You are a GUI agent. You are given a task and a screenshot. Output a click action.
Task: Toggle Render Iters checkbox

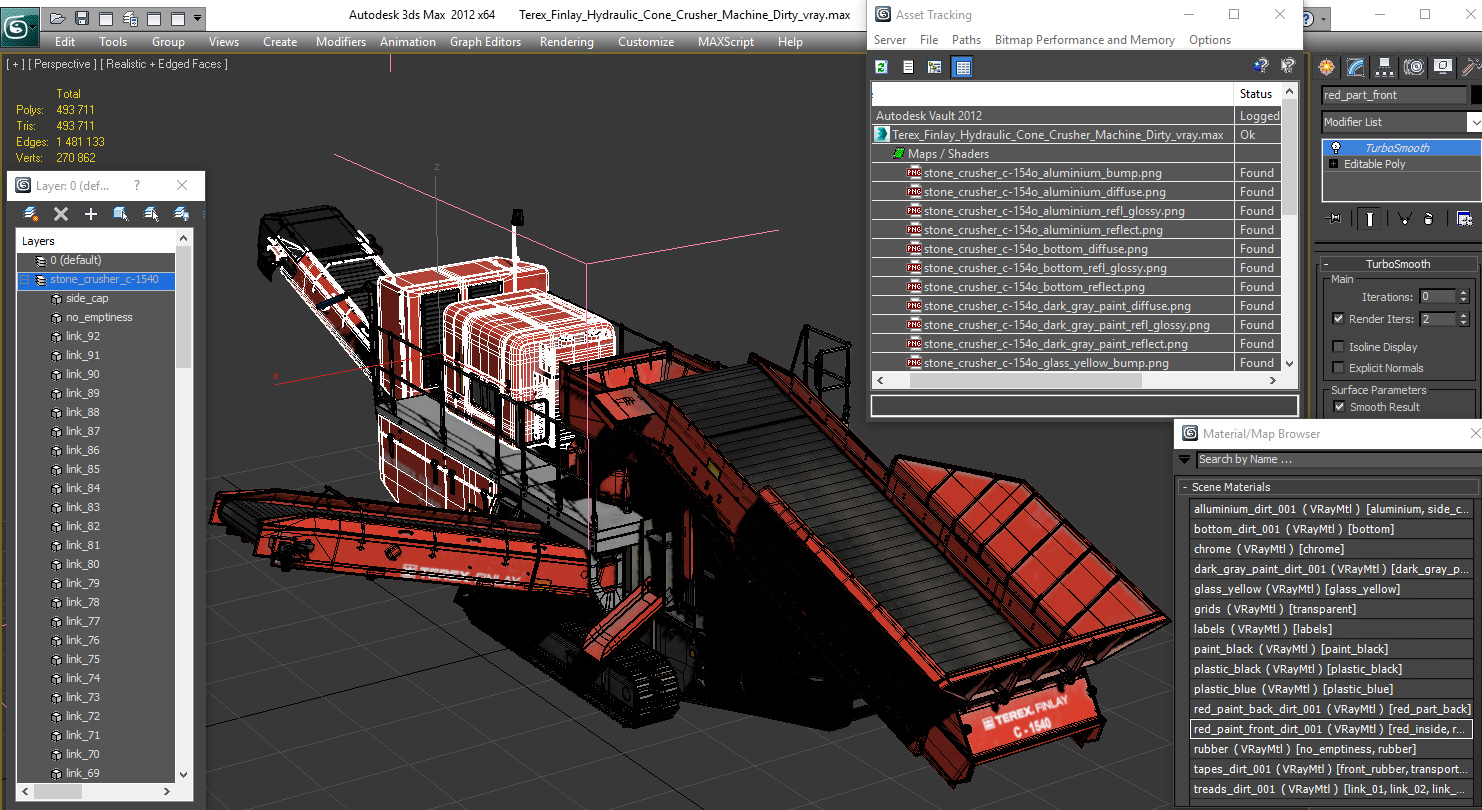pos(1338,319)
